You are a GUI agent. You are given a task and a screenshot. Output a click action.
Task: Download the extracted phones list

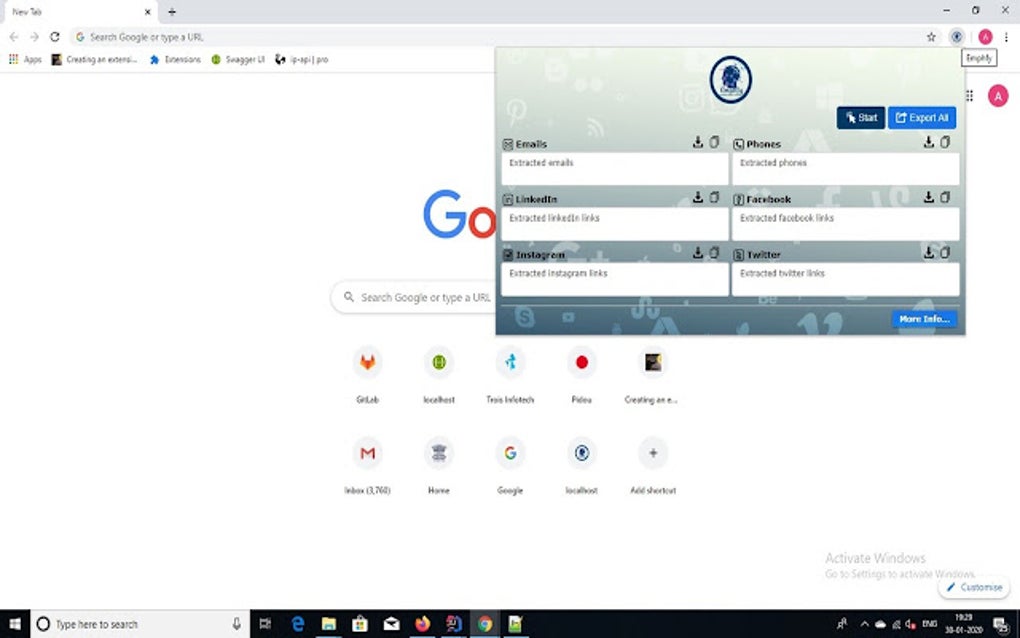tap(929, 142)
